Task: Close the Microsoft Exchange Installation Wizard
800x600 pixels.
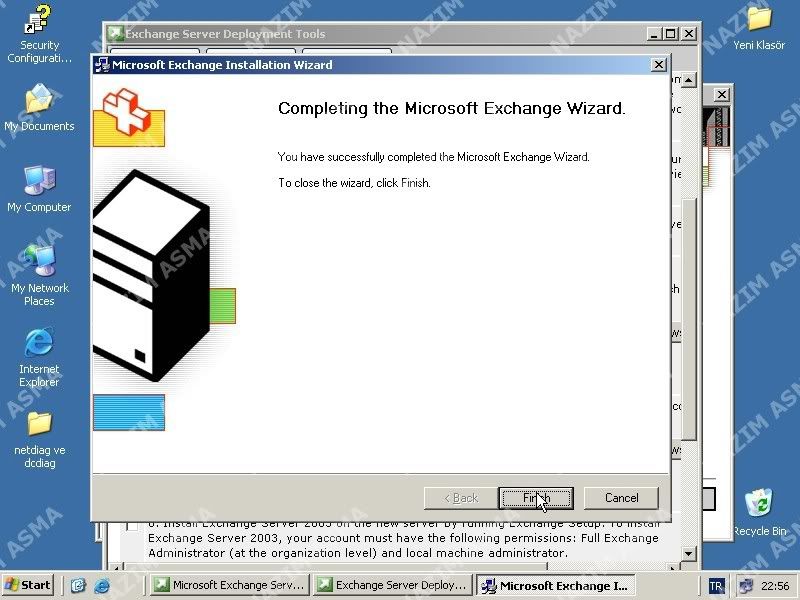Action: [x=659, y=65]
